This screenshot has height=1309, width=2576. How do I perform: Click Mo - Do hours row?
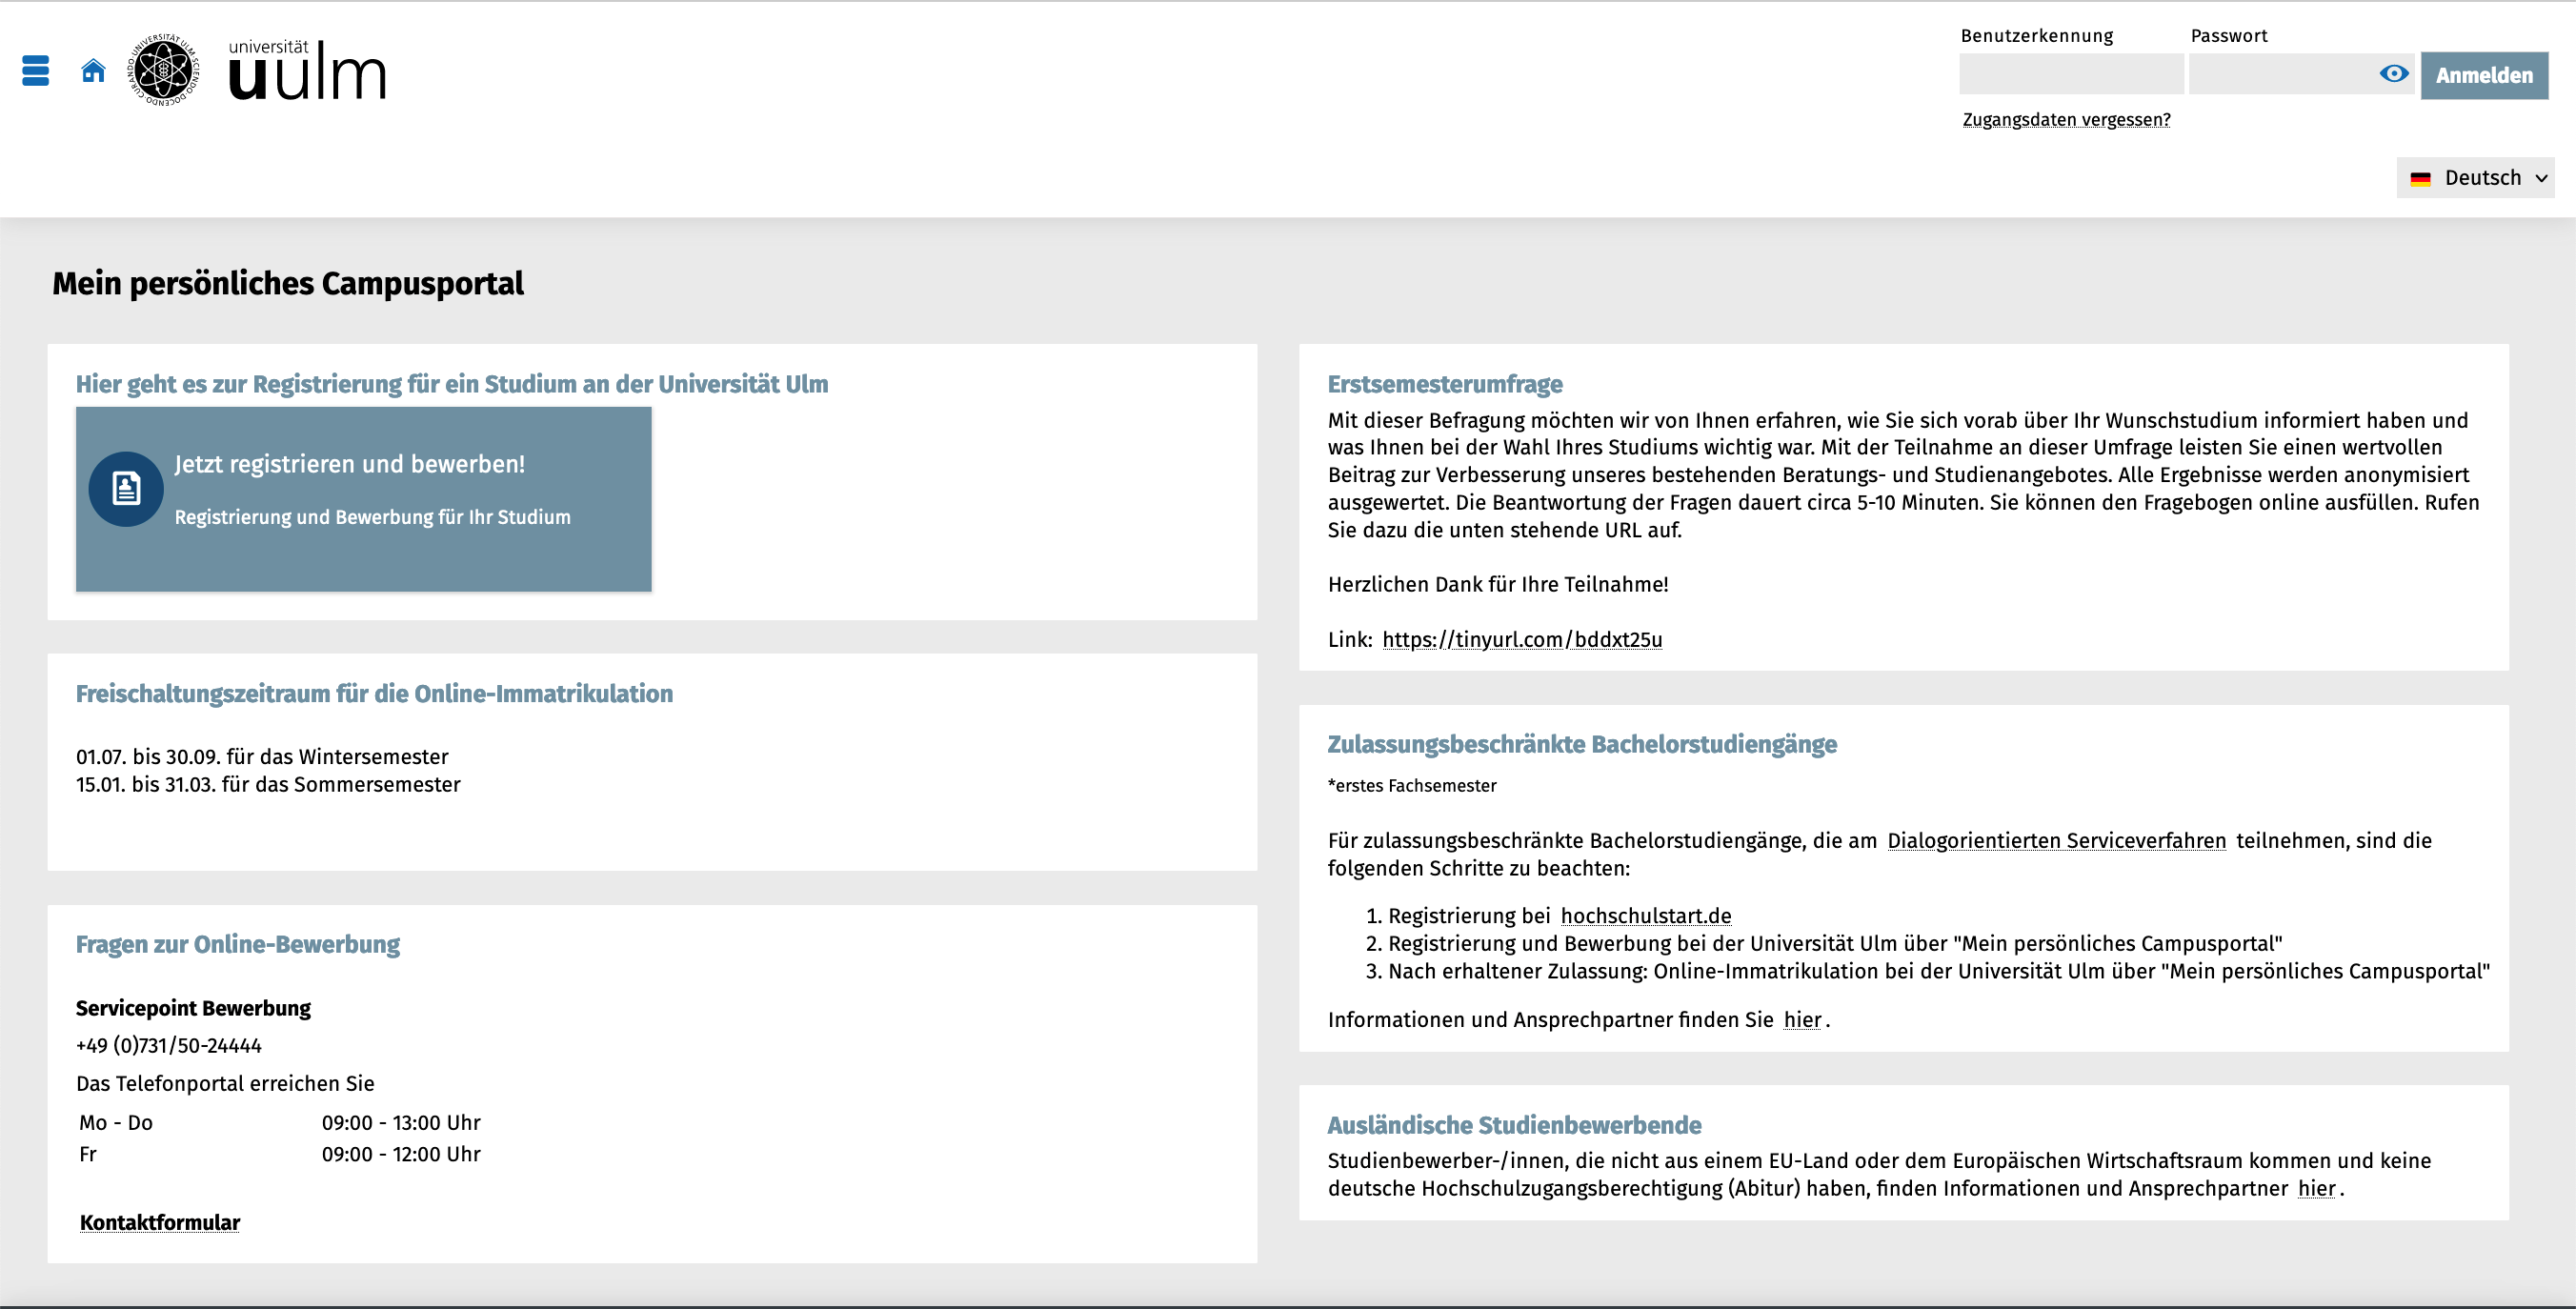tap(279, 1123)
